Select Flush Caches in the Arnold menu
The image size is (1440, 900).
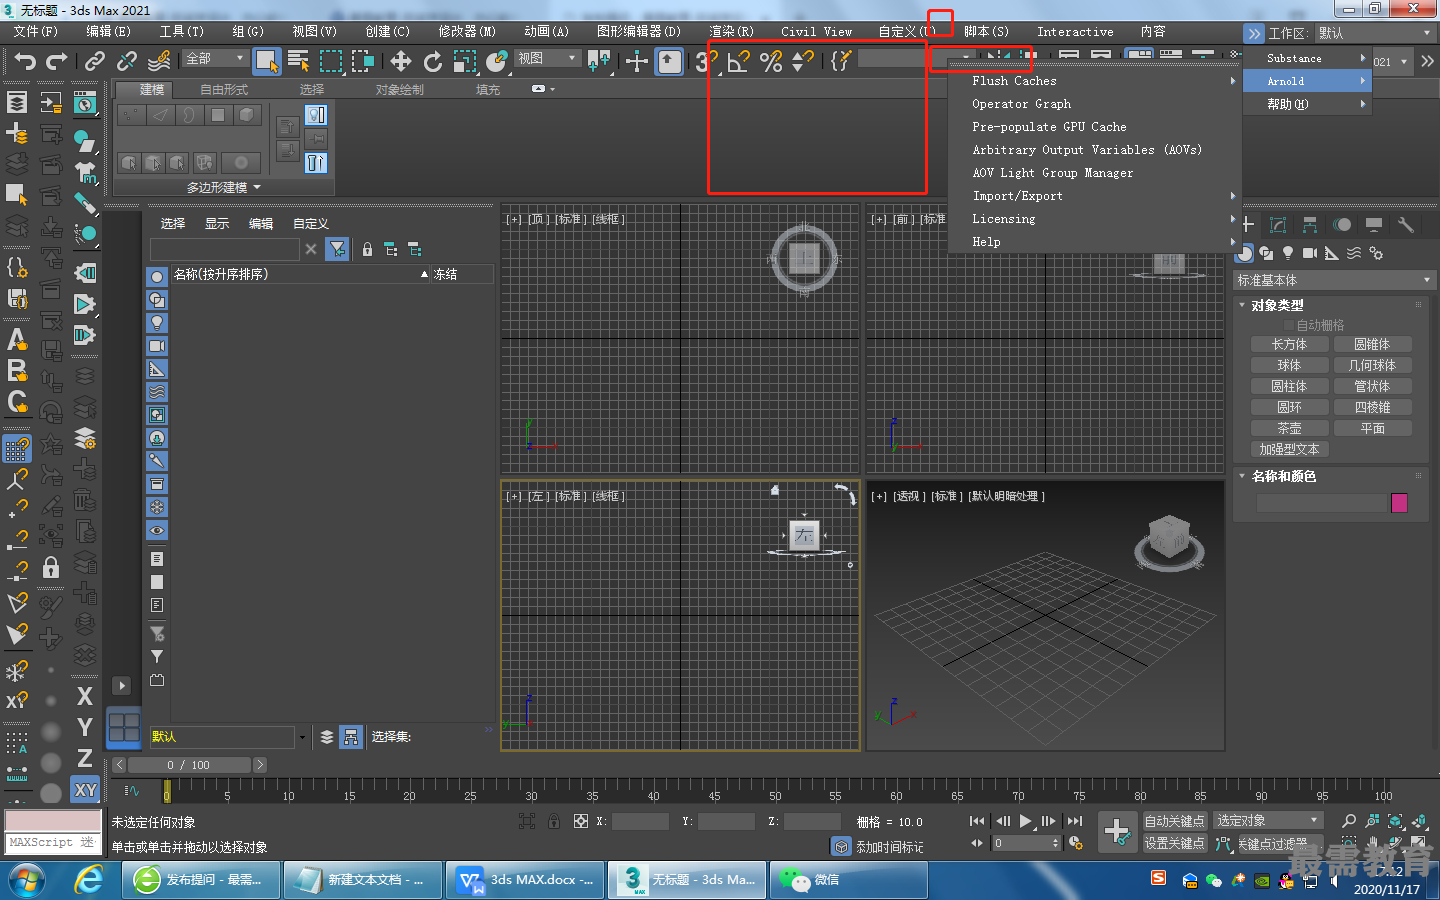click(x=1095, y=81)
